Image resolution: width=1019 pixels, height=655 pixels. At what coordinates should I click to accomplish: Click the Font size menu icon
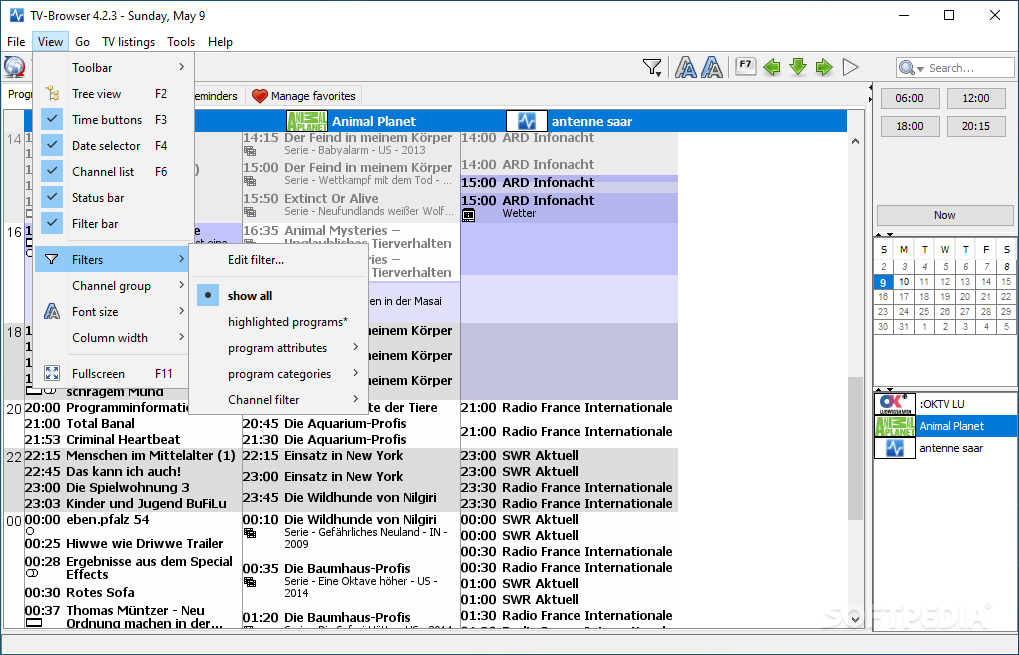click(52, 312)
